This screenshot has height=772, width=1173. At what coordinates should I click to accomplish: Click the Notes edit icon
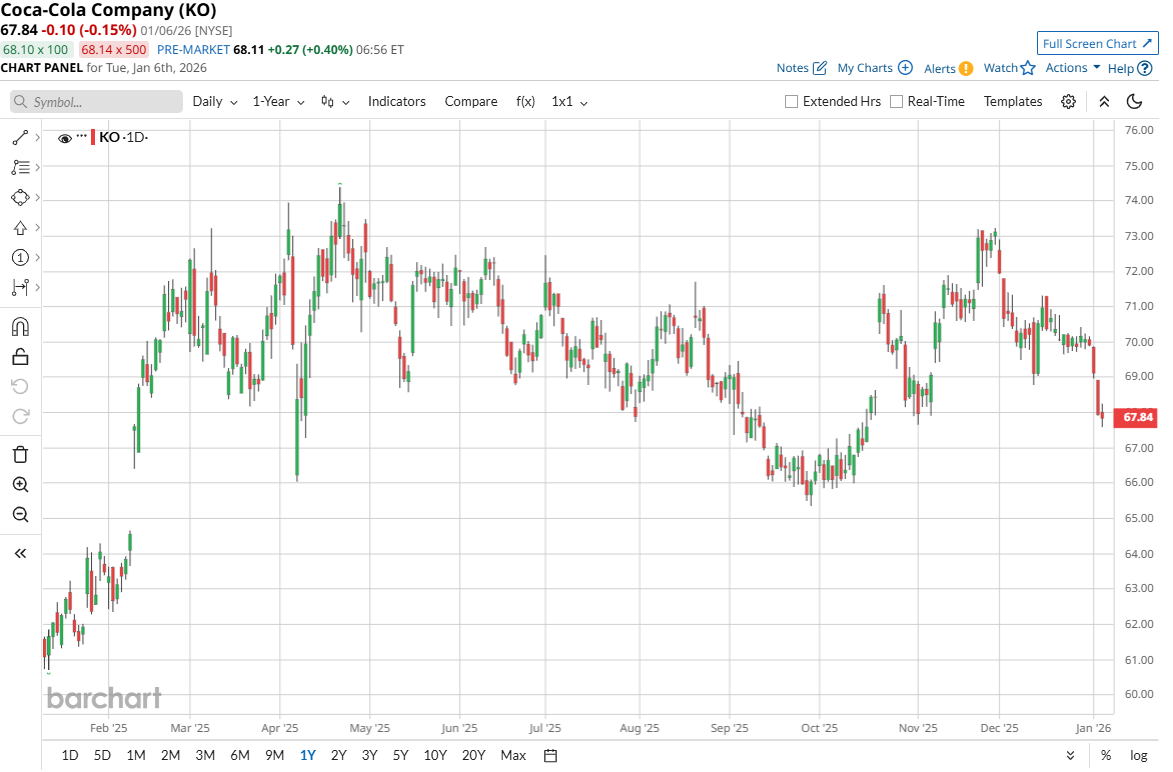(x=820, y=68)
